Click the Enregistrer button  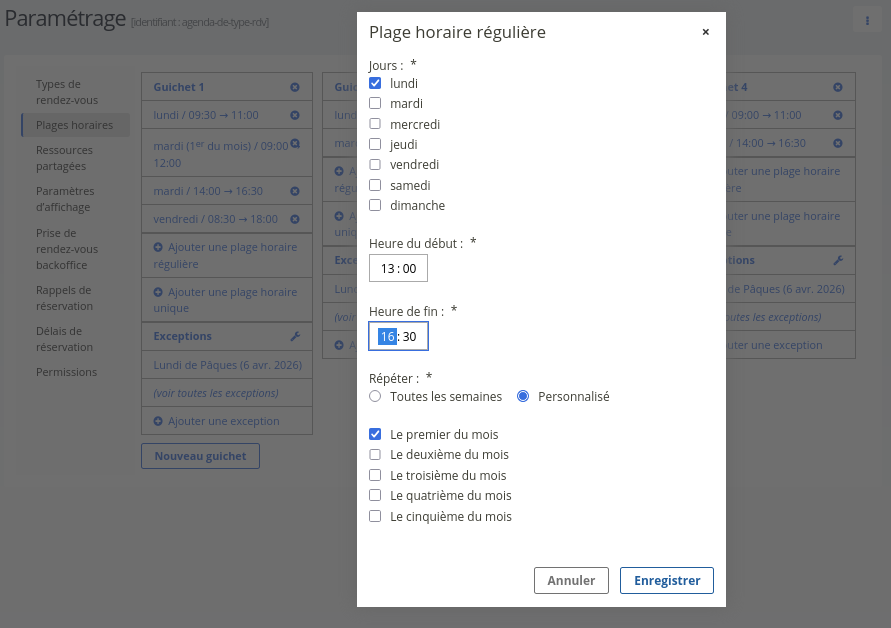(666, 581)
